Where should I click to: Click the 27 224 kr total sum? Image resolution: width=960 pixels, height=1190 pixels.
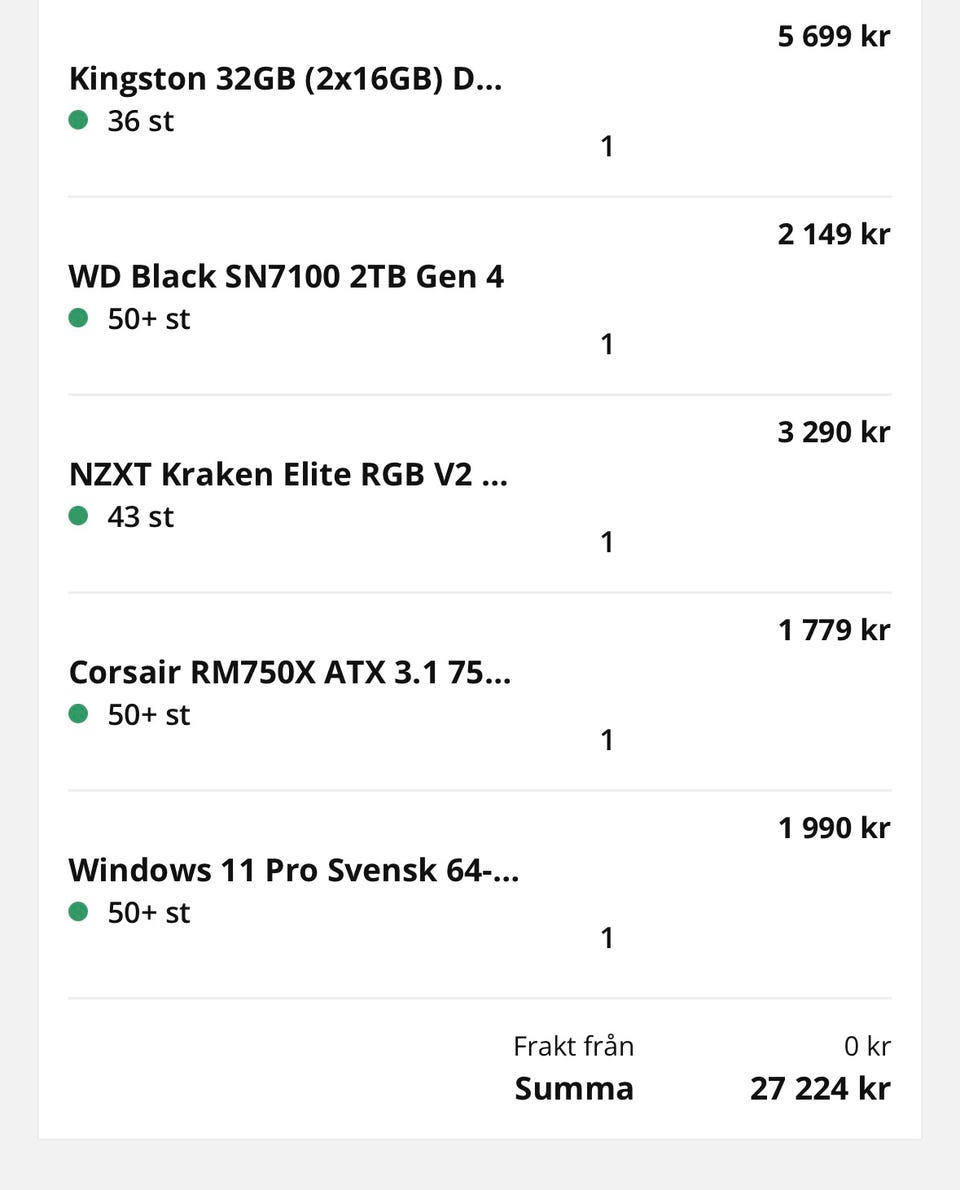820,1089
